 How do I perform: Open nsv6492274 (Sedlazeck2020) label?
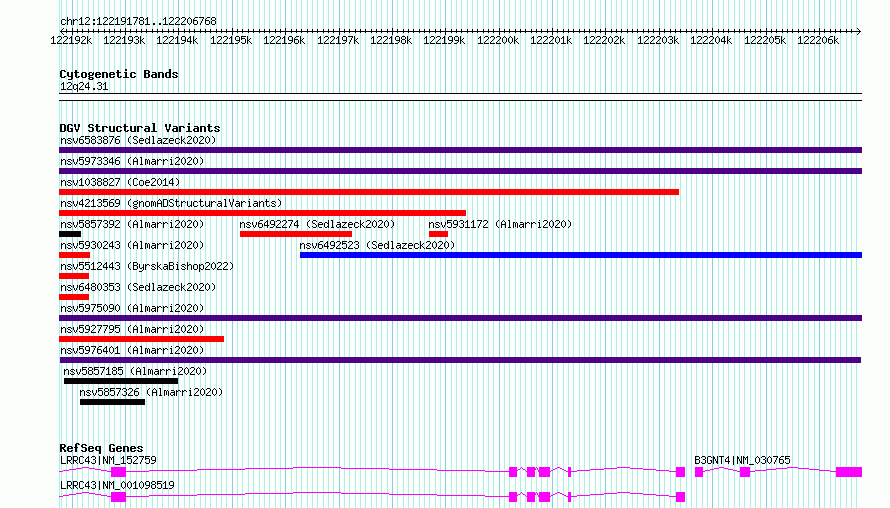(x=317, y=224)
